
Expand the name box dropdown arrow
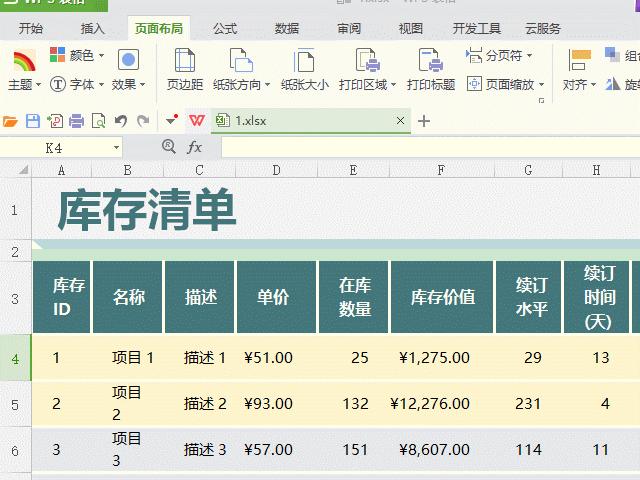[116, 148]
